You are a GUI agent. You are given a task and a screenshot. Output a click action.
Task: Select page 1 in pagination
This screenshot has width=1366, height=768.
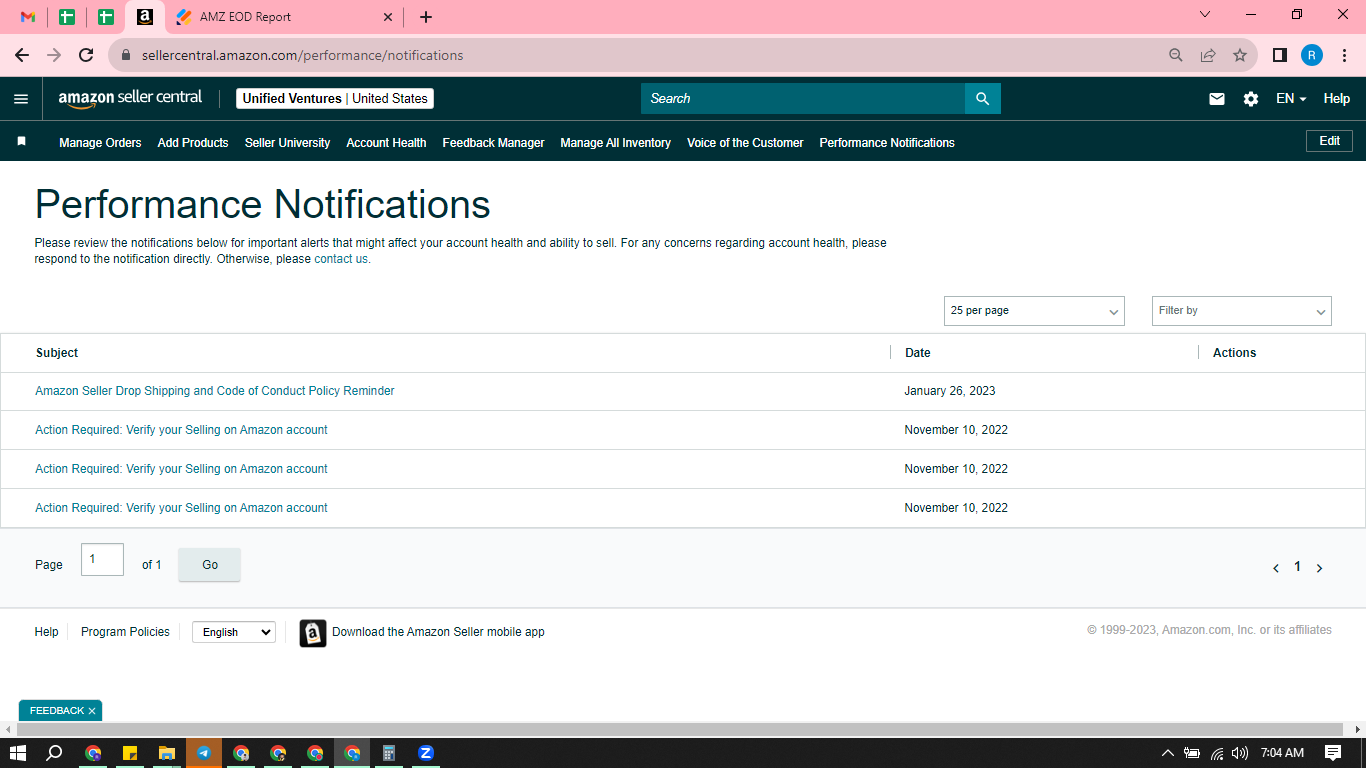coord(1297,567)
